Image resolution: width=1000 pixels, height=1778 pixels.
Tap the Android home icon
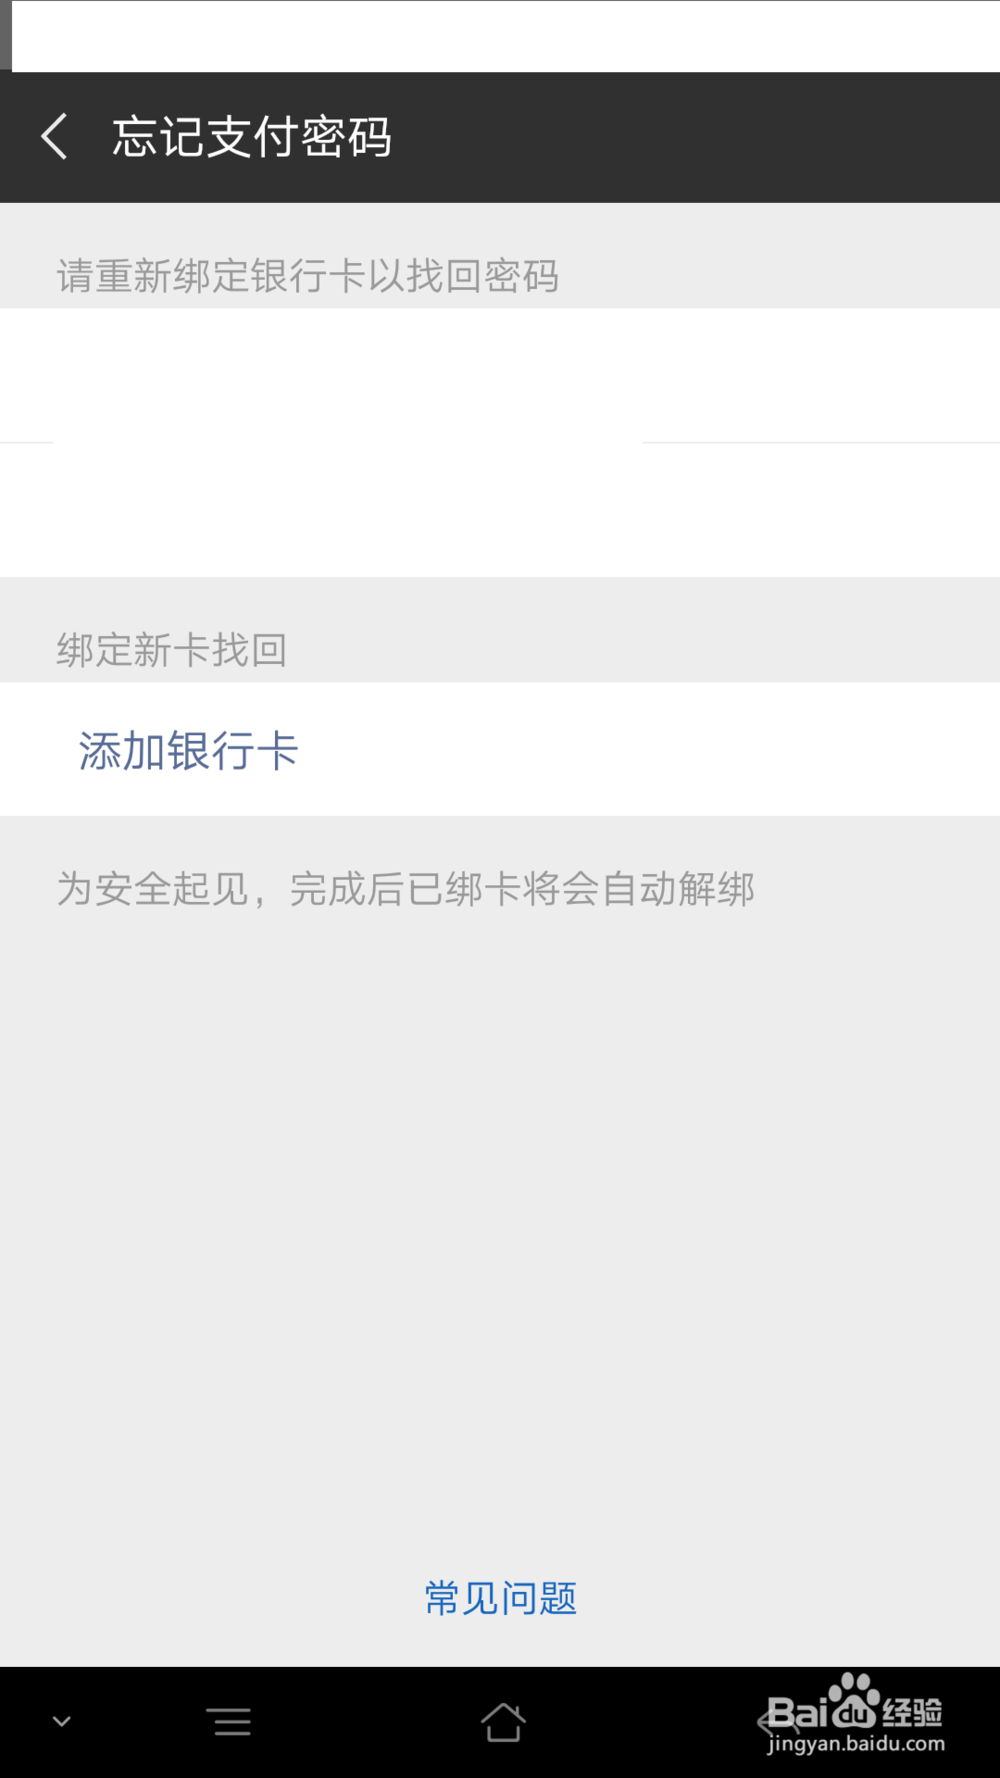pyautogui.click(x=502, y=1722)
